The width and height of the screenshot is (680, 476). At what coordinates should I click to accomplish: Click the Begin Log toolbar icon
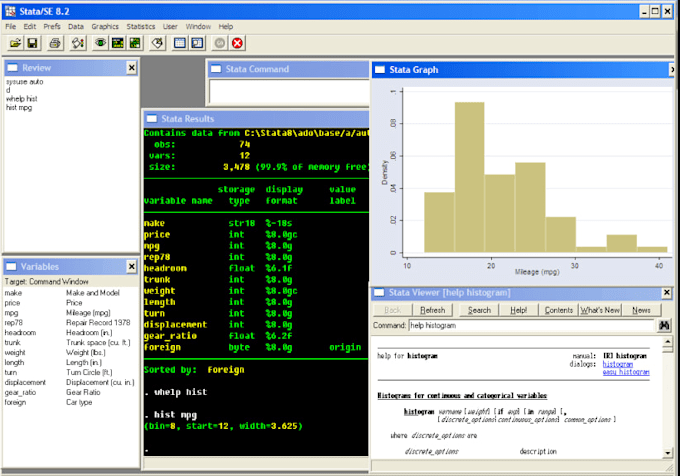(77, 43)
